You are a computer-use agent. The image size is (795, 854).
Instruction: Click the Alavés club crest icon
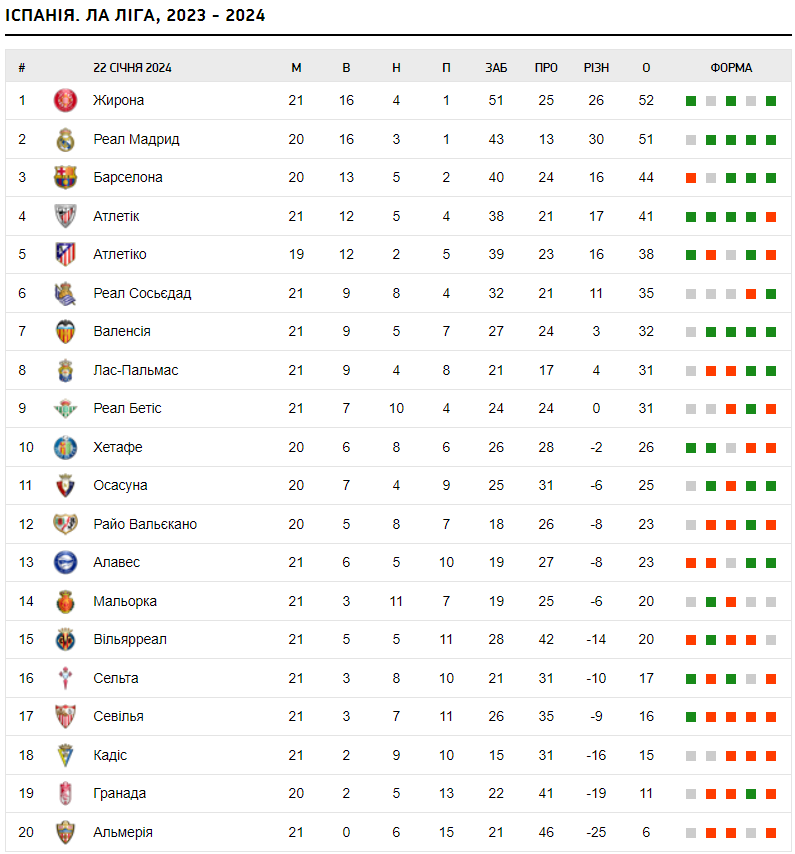pos(65,563)
